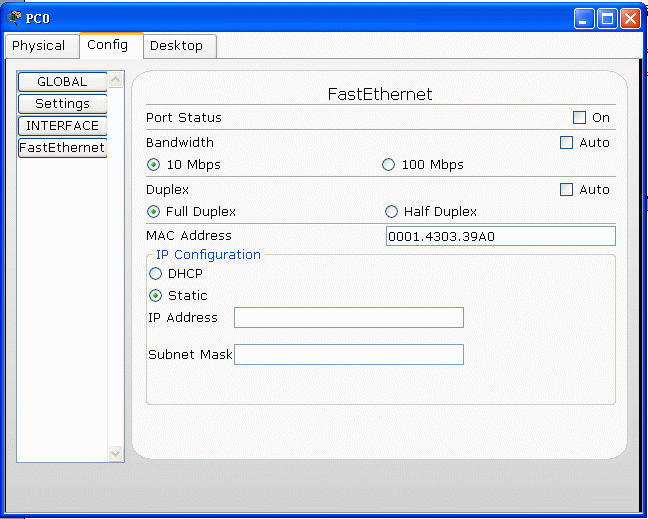Image resolution: width=648 pixels, height=519 pixels.
Task: Open the Settings sidebar button
Action: tap(62, 104)
